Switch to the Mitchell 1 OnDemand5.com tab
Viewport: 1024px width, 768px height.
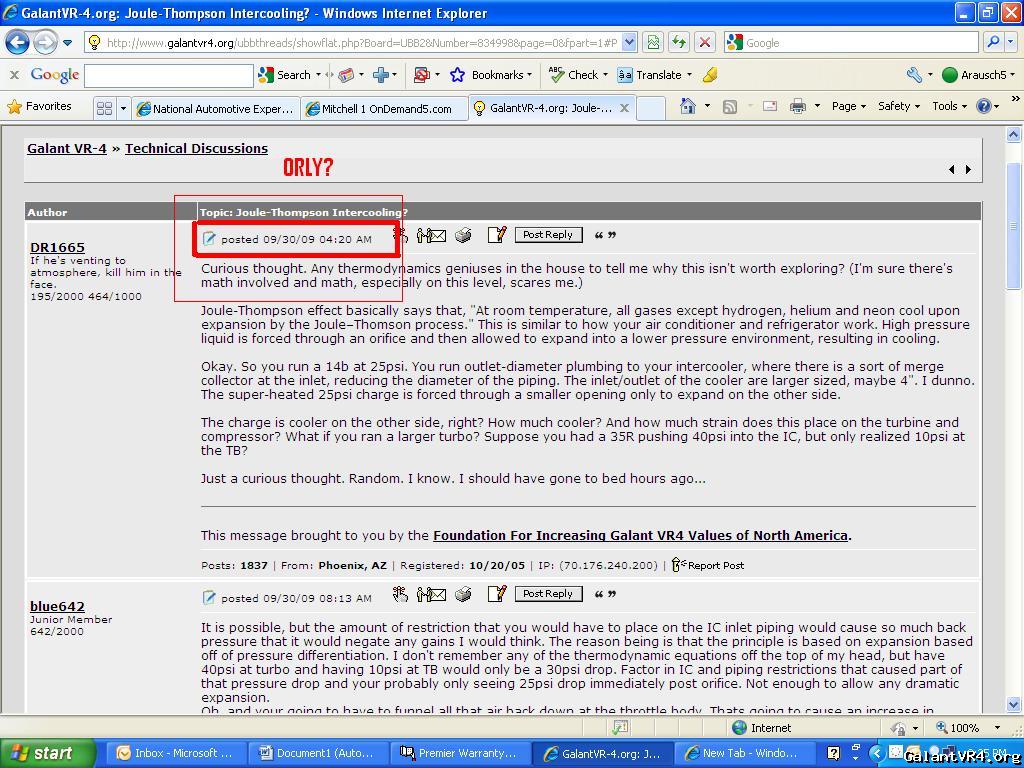(x=386, y=108)
